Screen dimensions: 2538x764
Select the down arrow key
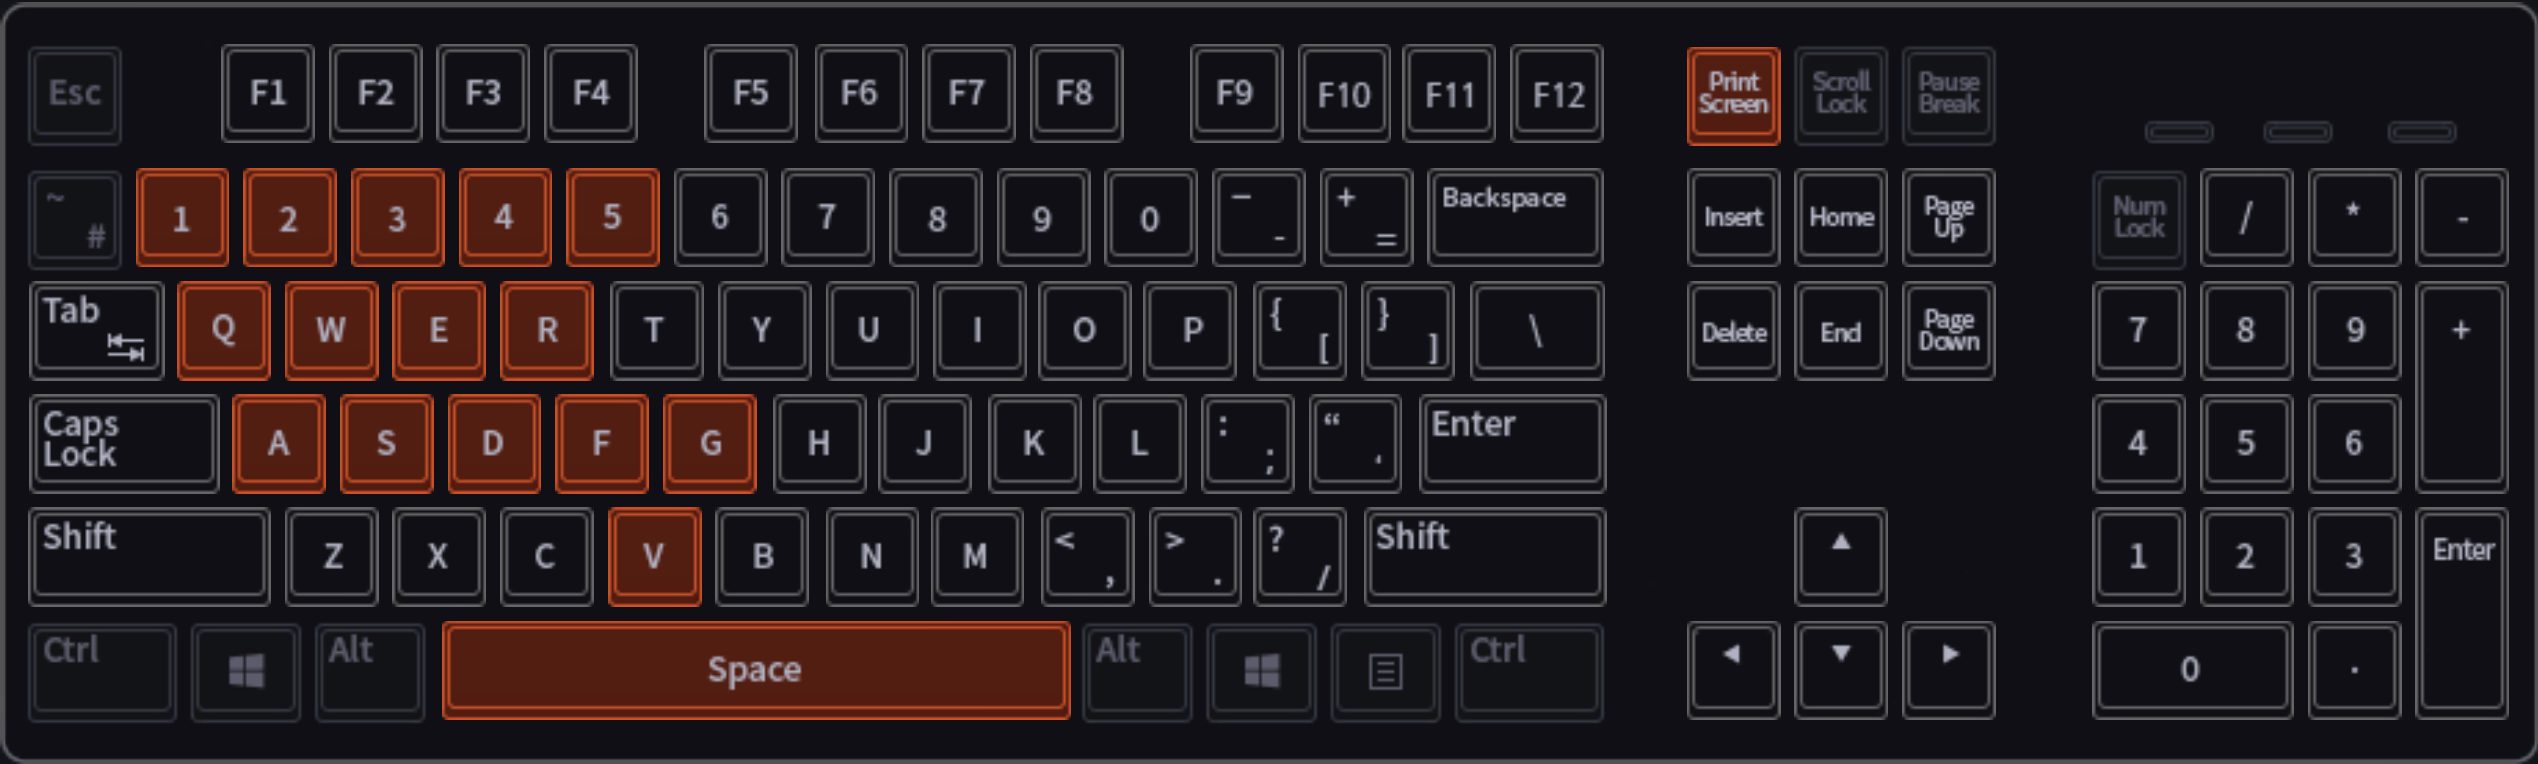(x=1840, y=670)
